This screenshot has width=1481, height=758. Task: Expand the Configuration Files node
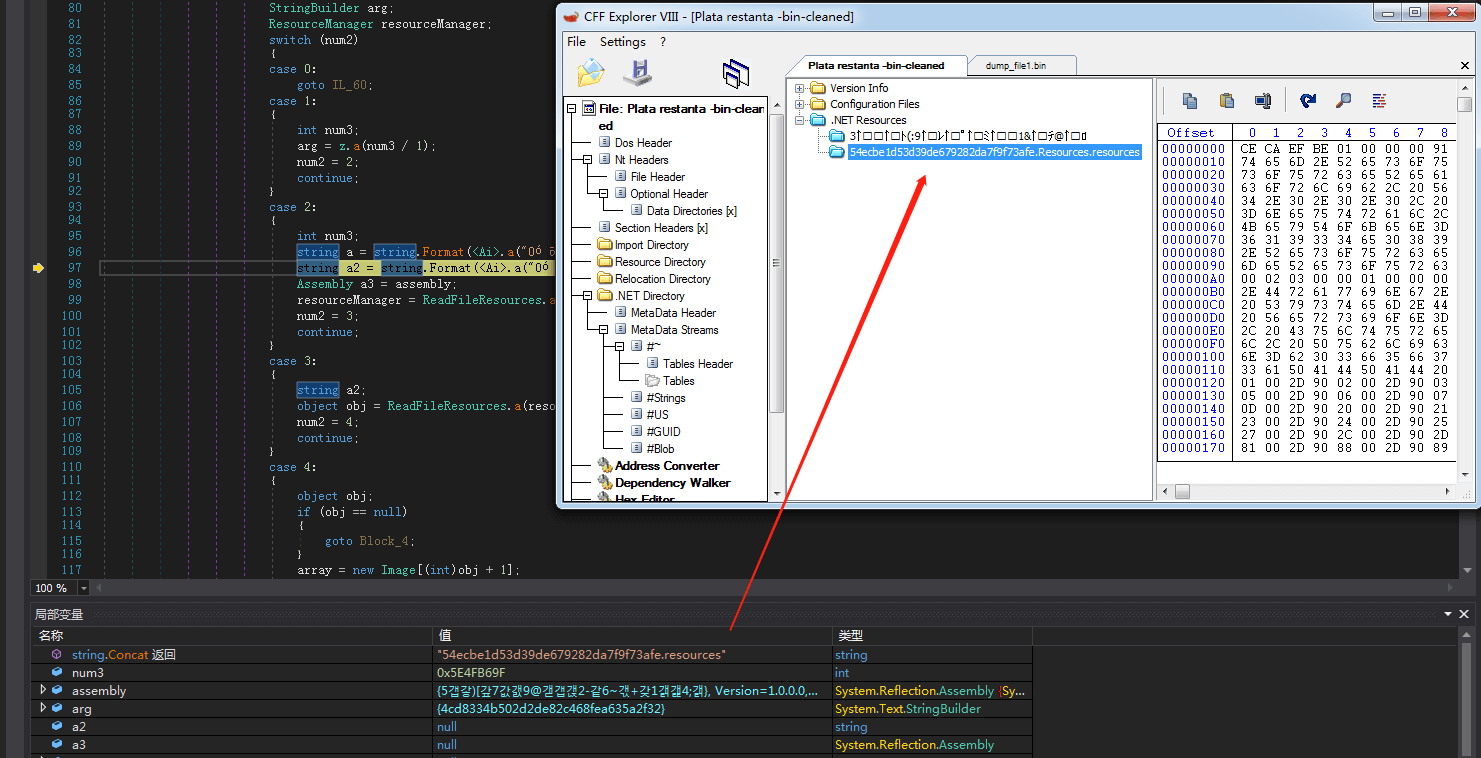800,104
